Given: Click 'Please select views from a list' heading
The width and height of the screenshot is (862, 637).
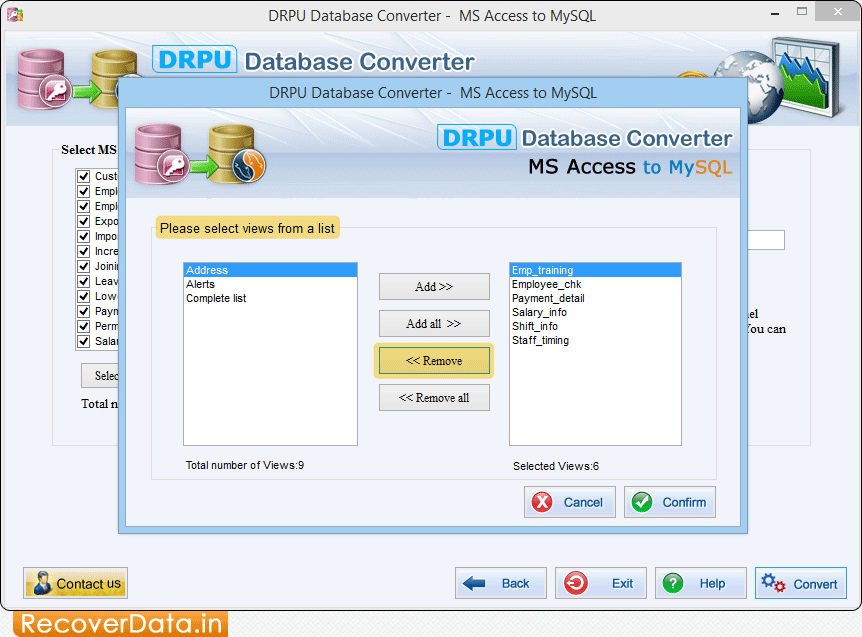Looking at the screenshot, I should click(x=247, y=228).
